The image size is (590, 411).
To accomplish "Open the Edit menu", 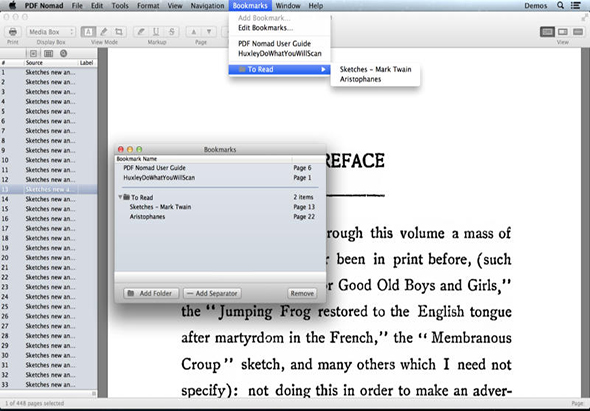I will pyautogui.click(x=97, y=6).
